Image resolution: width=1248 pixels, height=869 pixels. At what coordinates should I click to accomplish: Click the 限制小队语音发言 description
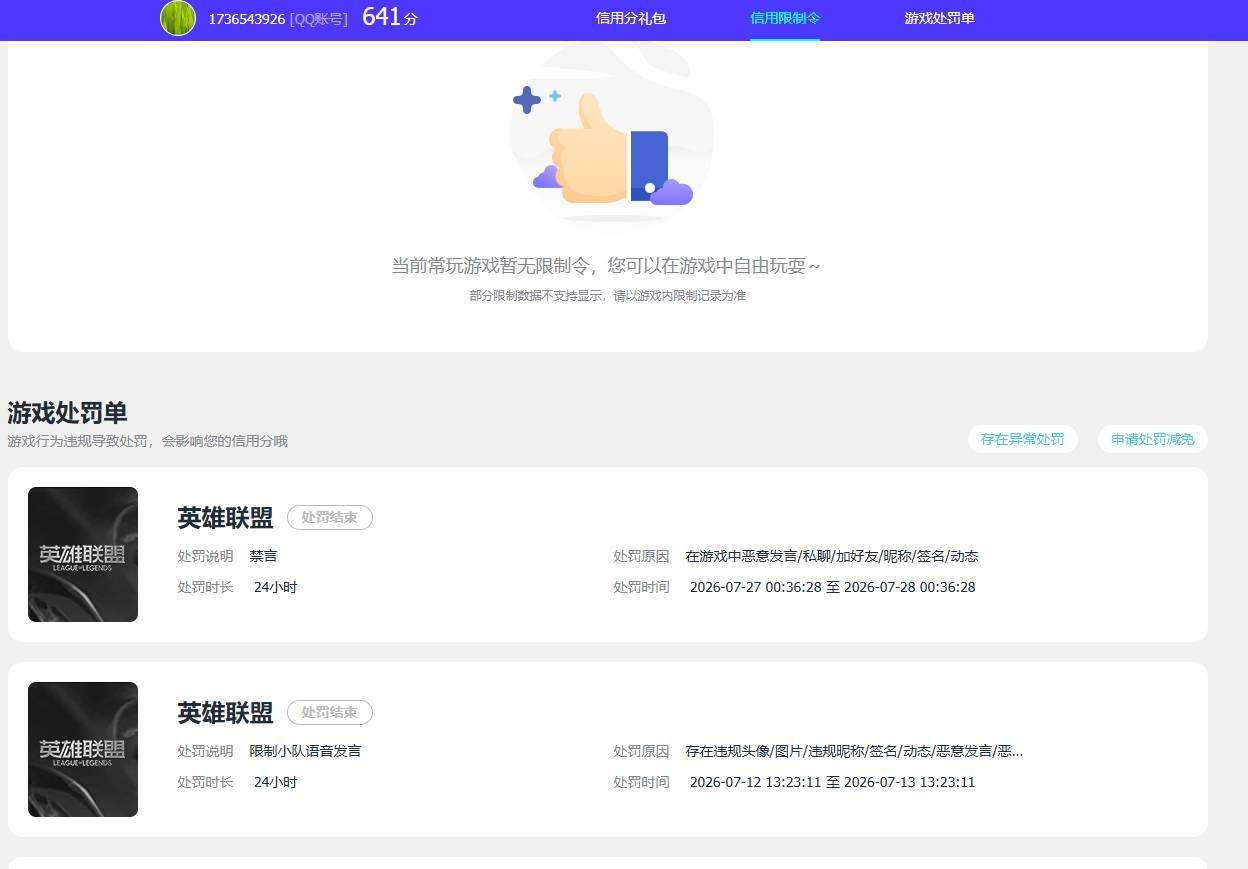pos(305,751)
